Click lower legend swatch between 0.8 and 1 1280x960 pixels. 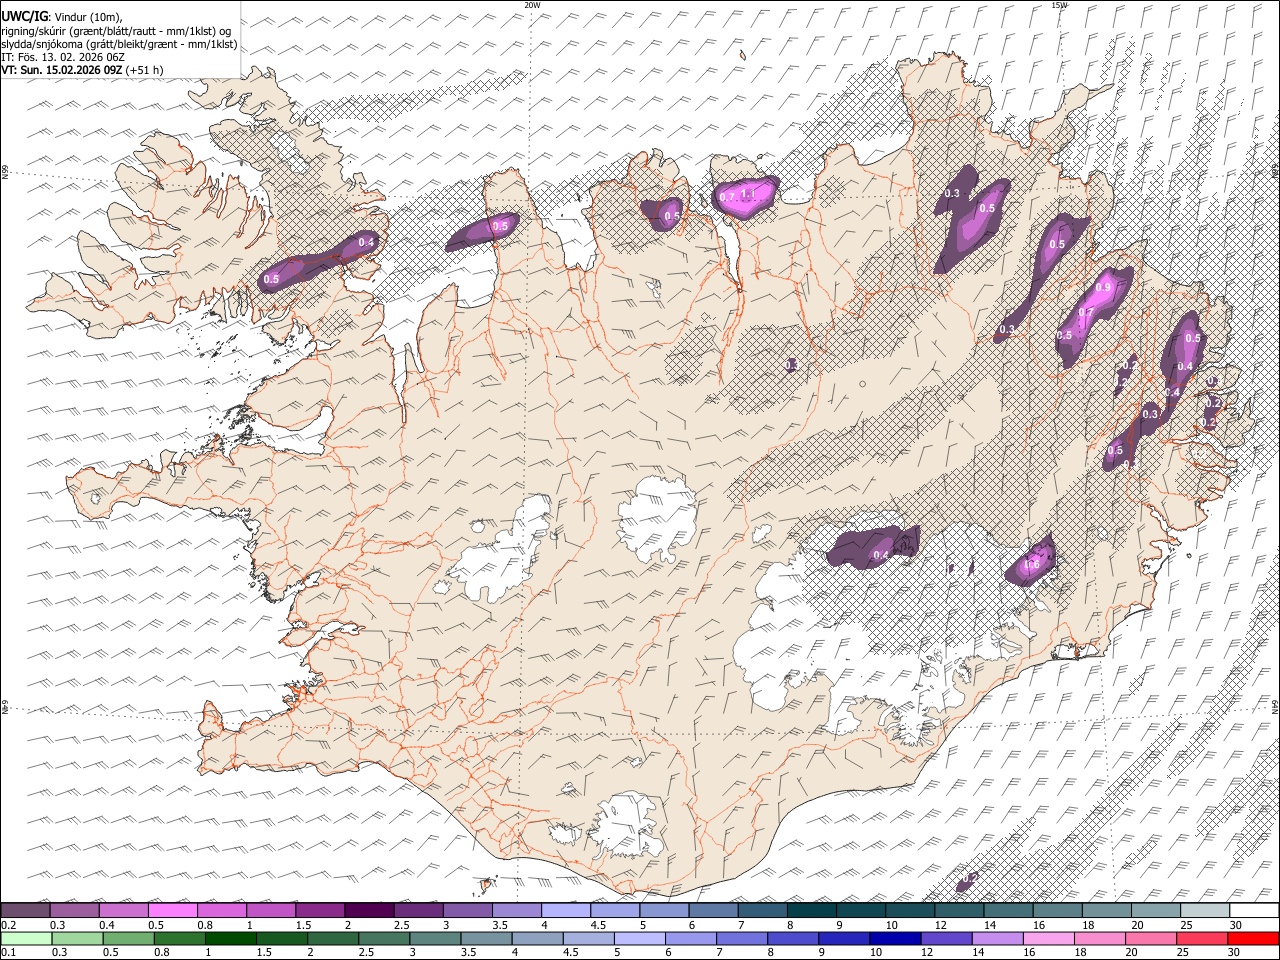[180, 938]
